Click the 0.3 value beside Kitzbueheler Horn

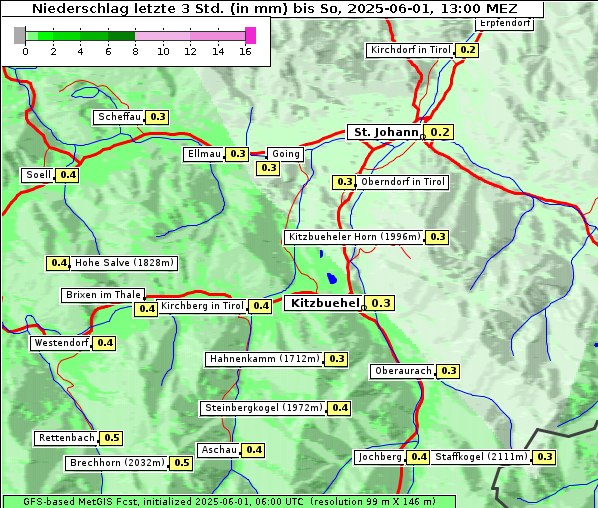click(x=437, y=237)
